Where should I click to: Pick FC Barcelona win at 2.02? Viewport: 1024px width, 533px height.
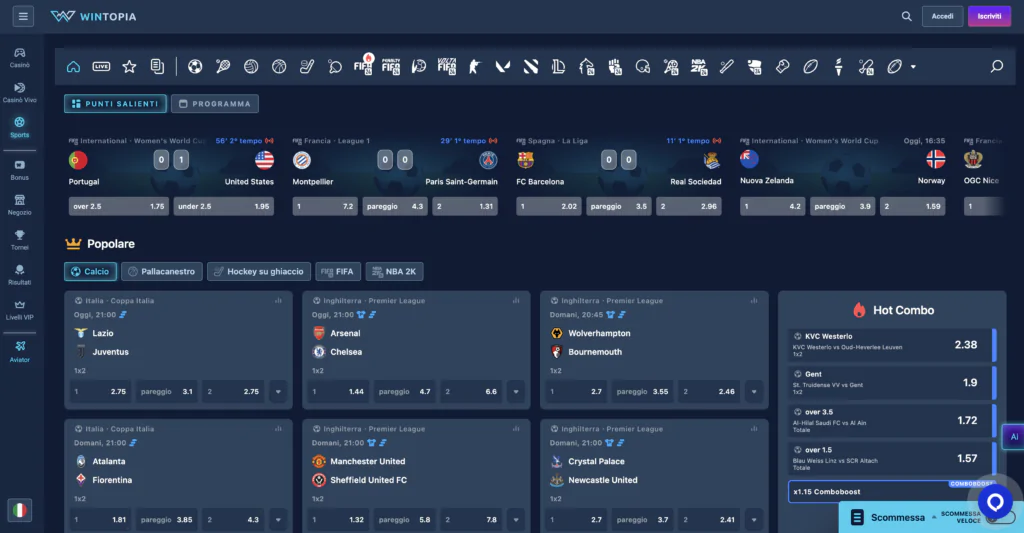(x=548, y=206)
